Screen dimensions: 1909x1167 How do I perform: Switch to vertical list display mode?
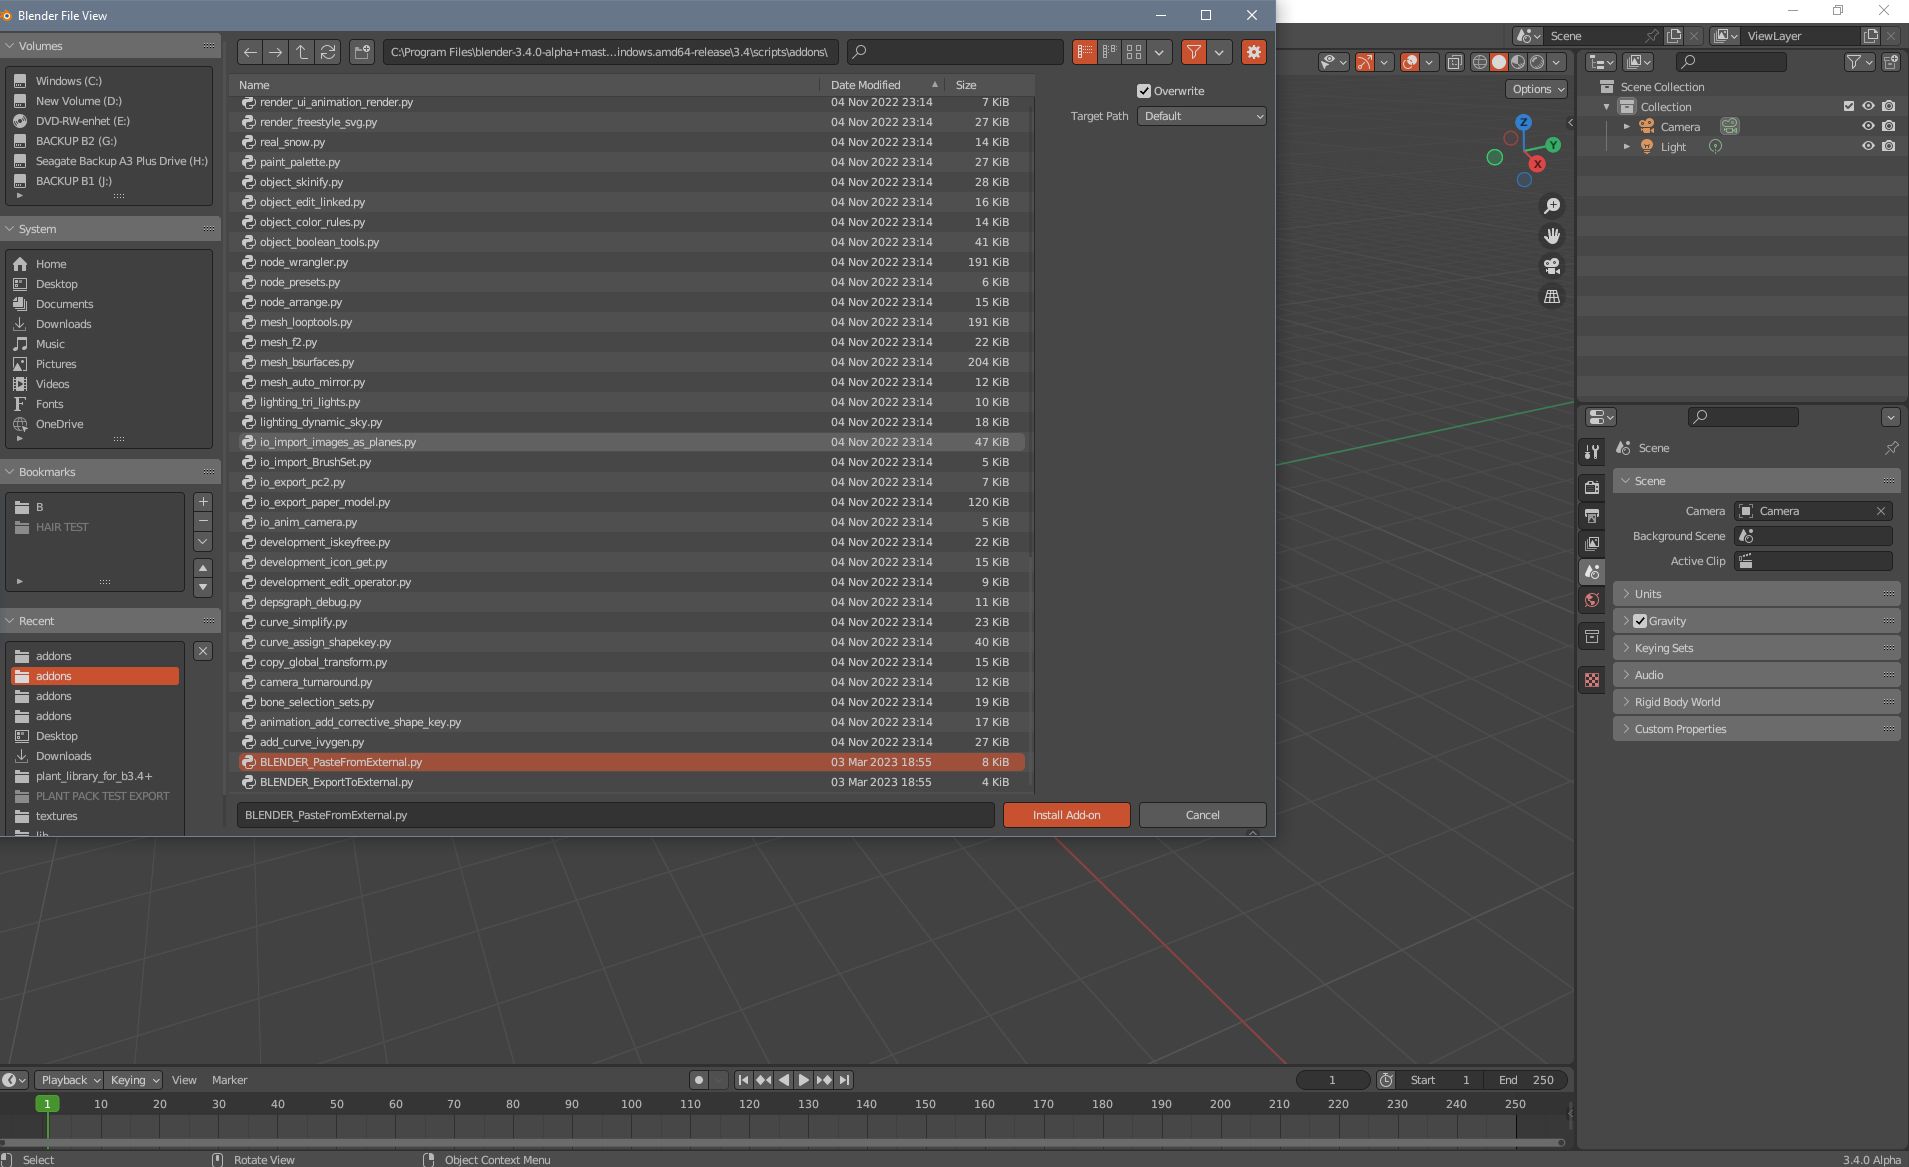[1085, 52]
